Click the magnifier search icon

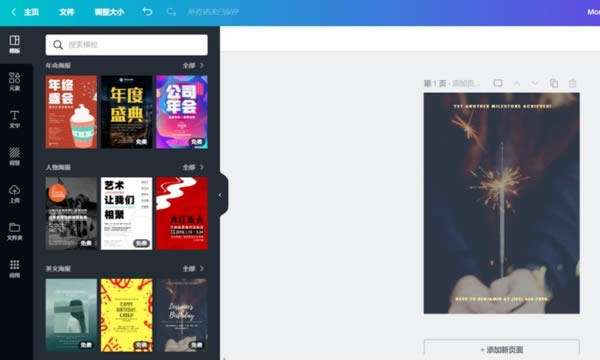click(x=58, y=45)
